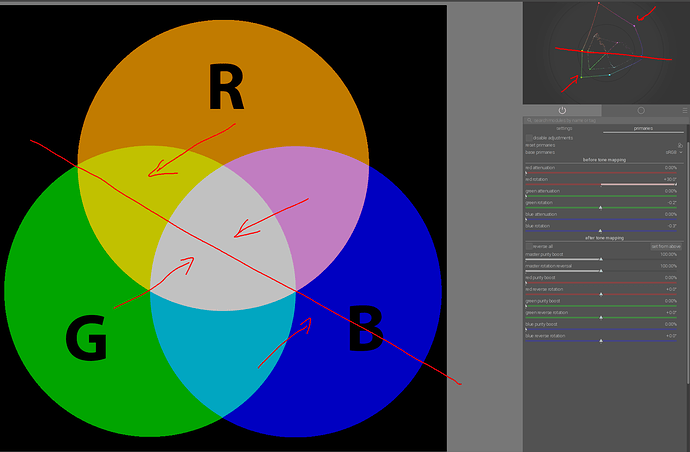Click the 'after tone mapping' section heading
This screenshot has height=452, width=690.
coord(604,238)
